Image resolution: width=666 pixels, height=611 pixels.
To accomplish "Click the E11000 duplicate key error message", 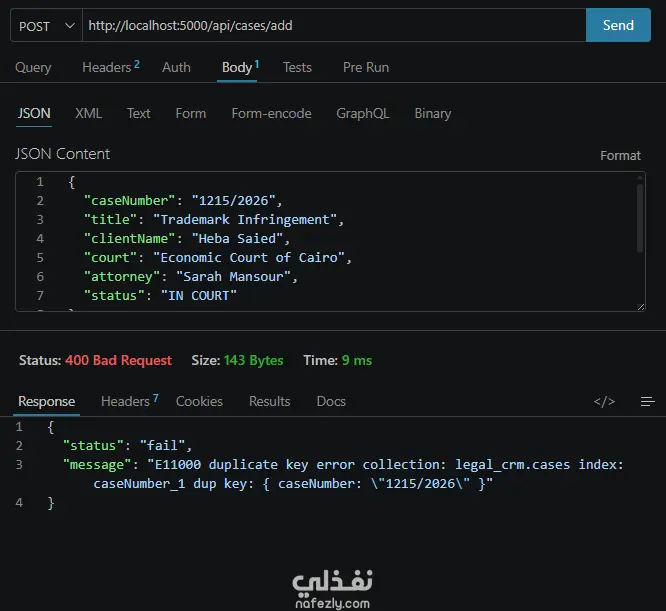I will (343, 474).
